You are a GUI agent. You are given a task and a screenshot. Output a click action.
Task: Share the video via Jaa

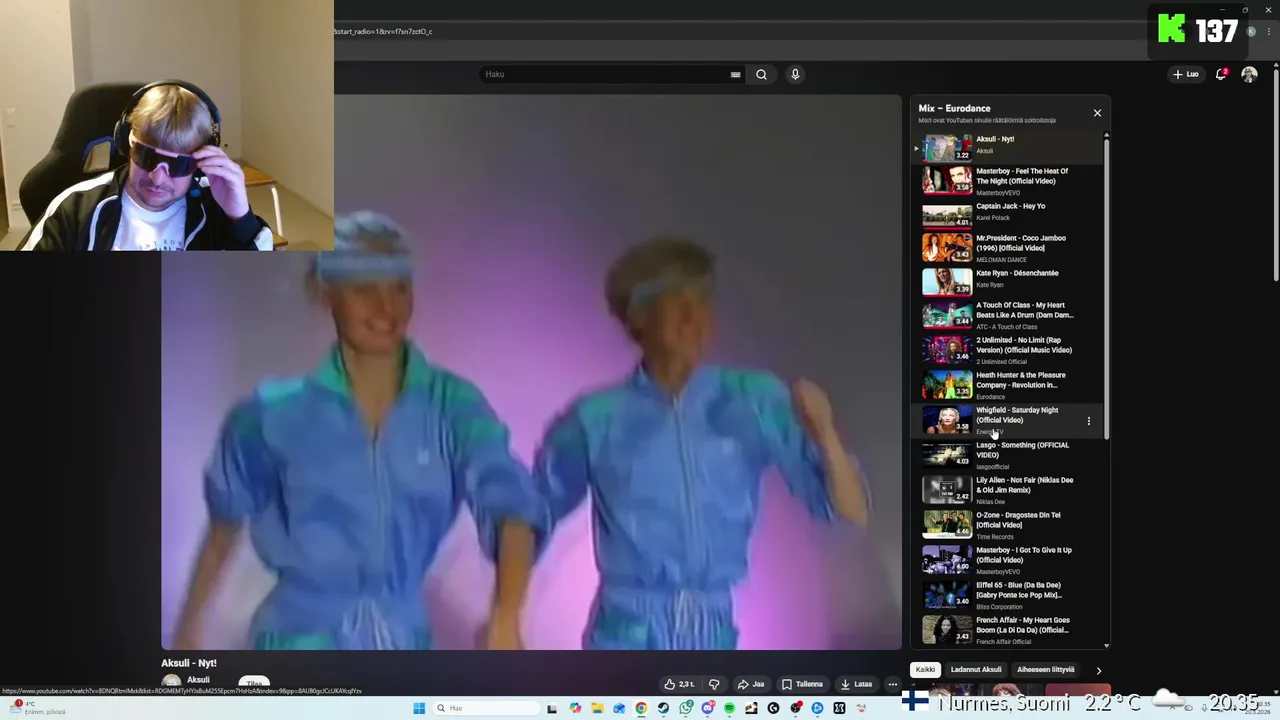click(x=750, y=684)
